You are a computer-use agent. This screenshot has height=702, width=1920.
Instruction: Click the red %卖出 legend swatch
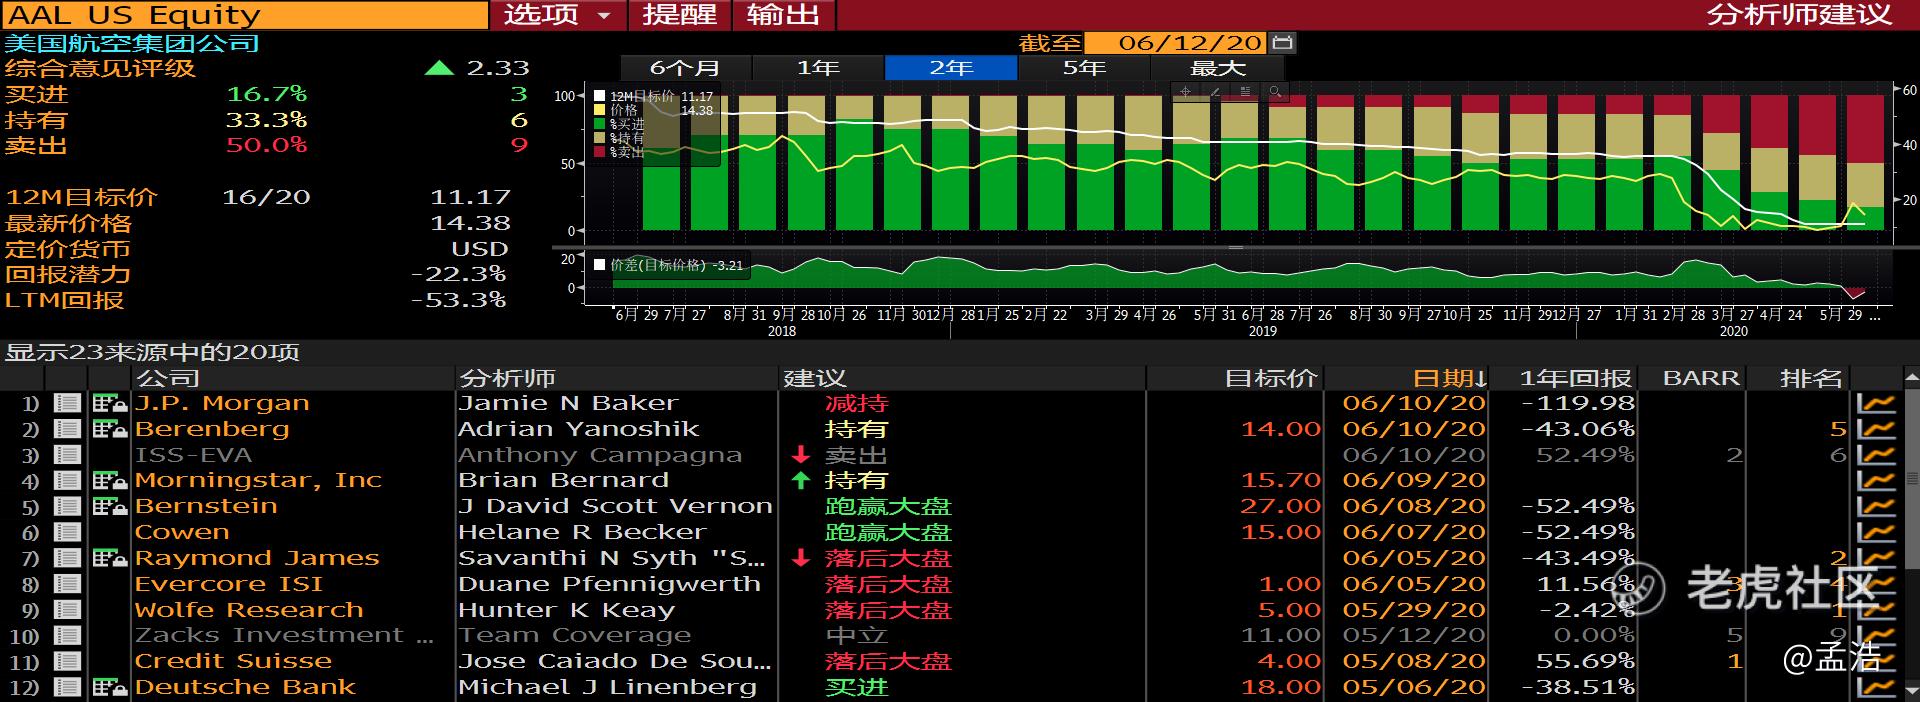(600, 152)
